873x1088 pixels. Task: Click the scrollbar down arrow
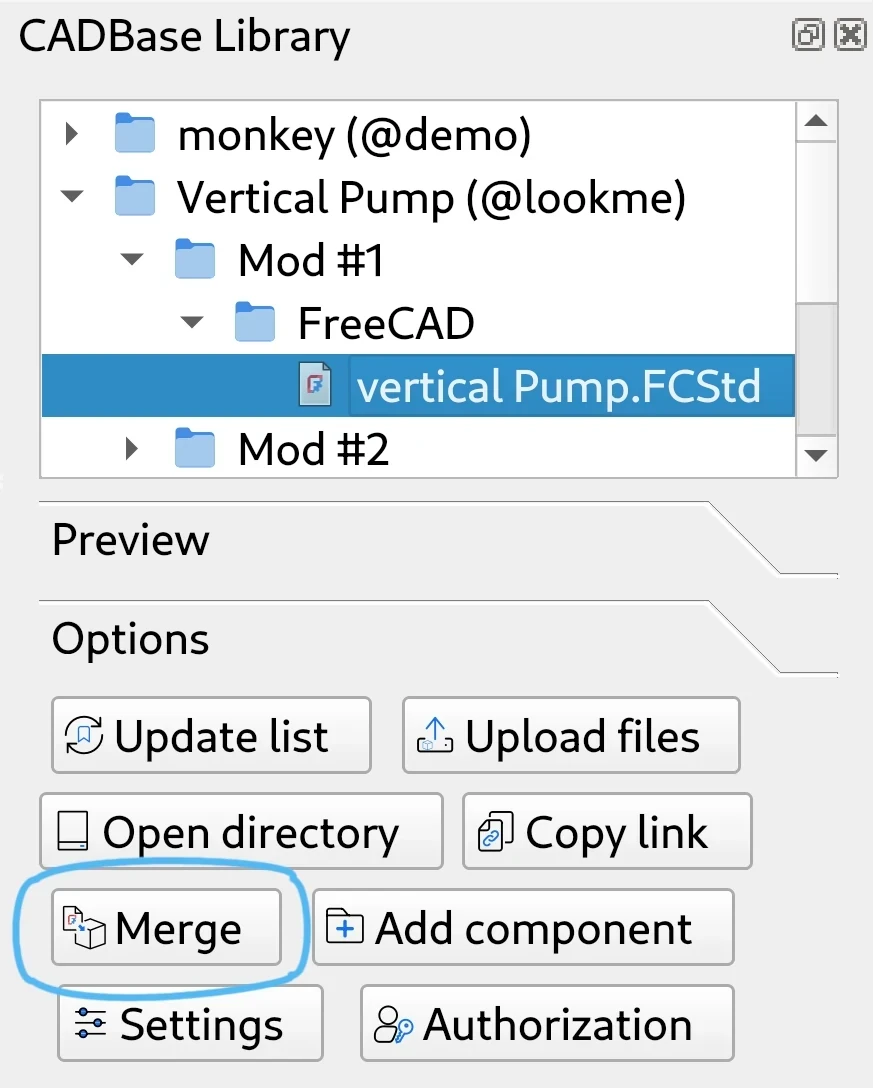click(817, 456)
